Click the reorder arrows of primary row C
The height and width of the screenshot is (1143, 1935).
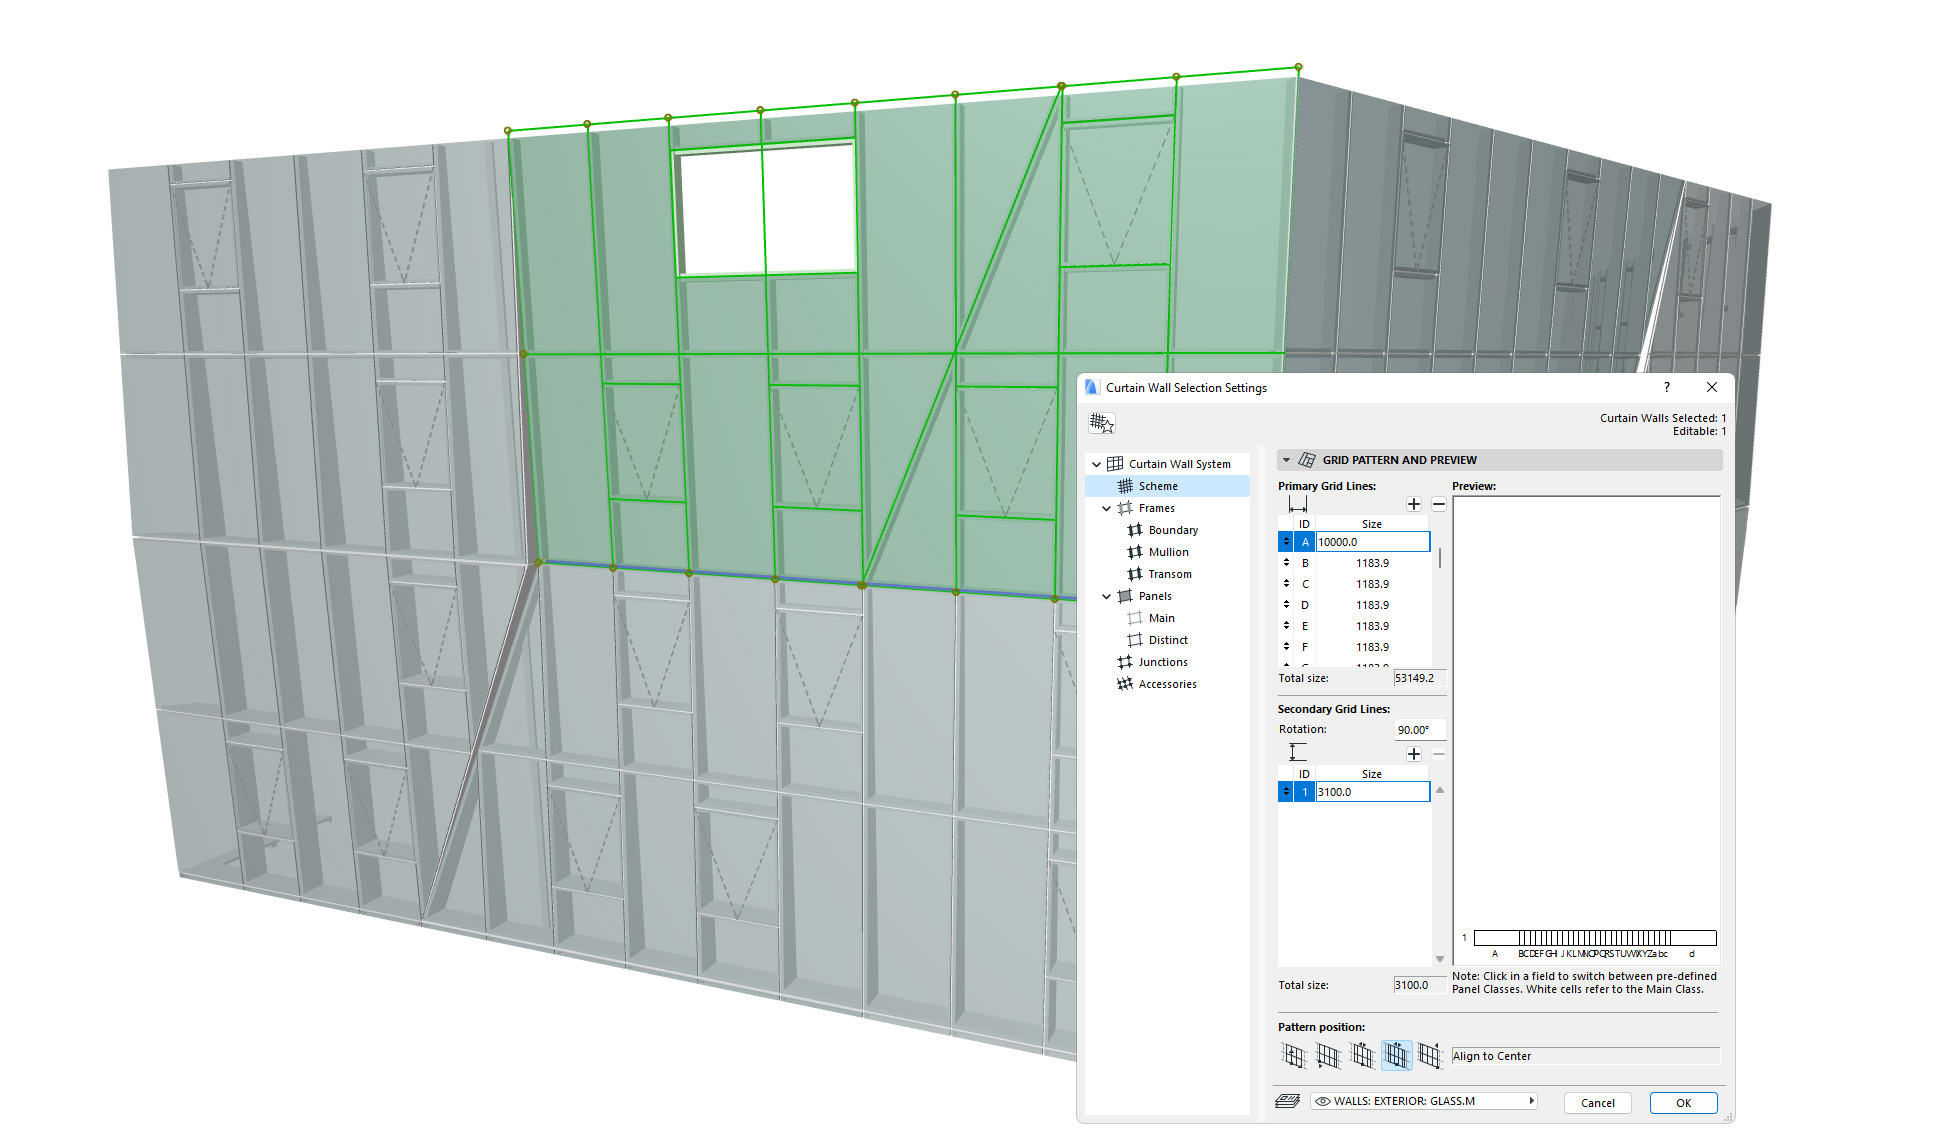[1286, 584]
